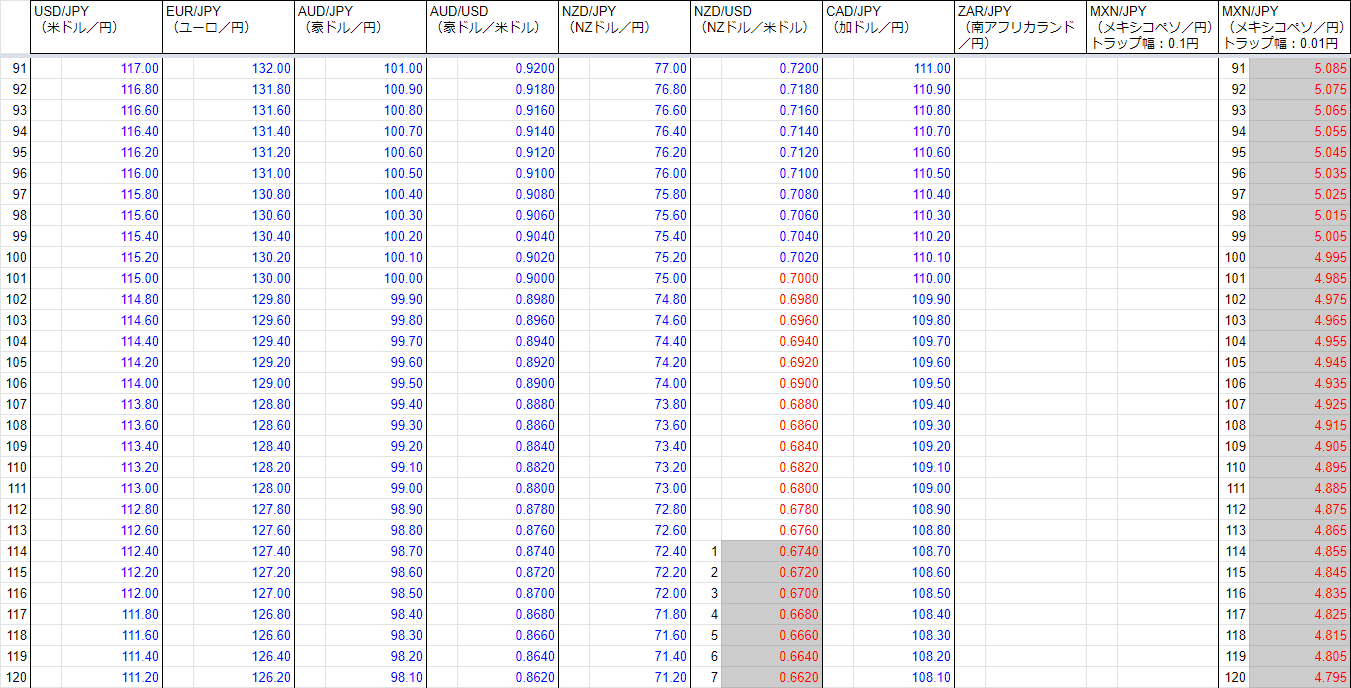
Task: Click the ZAR/JPY (南アフリカランド/円) header
Action: pyautogui.click(x=1020, y=27)
